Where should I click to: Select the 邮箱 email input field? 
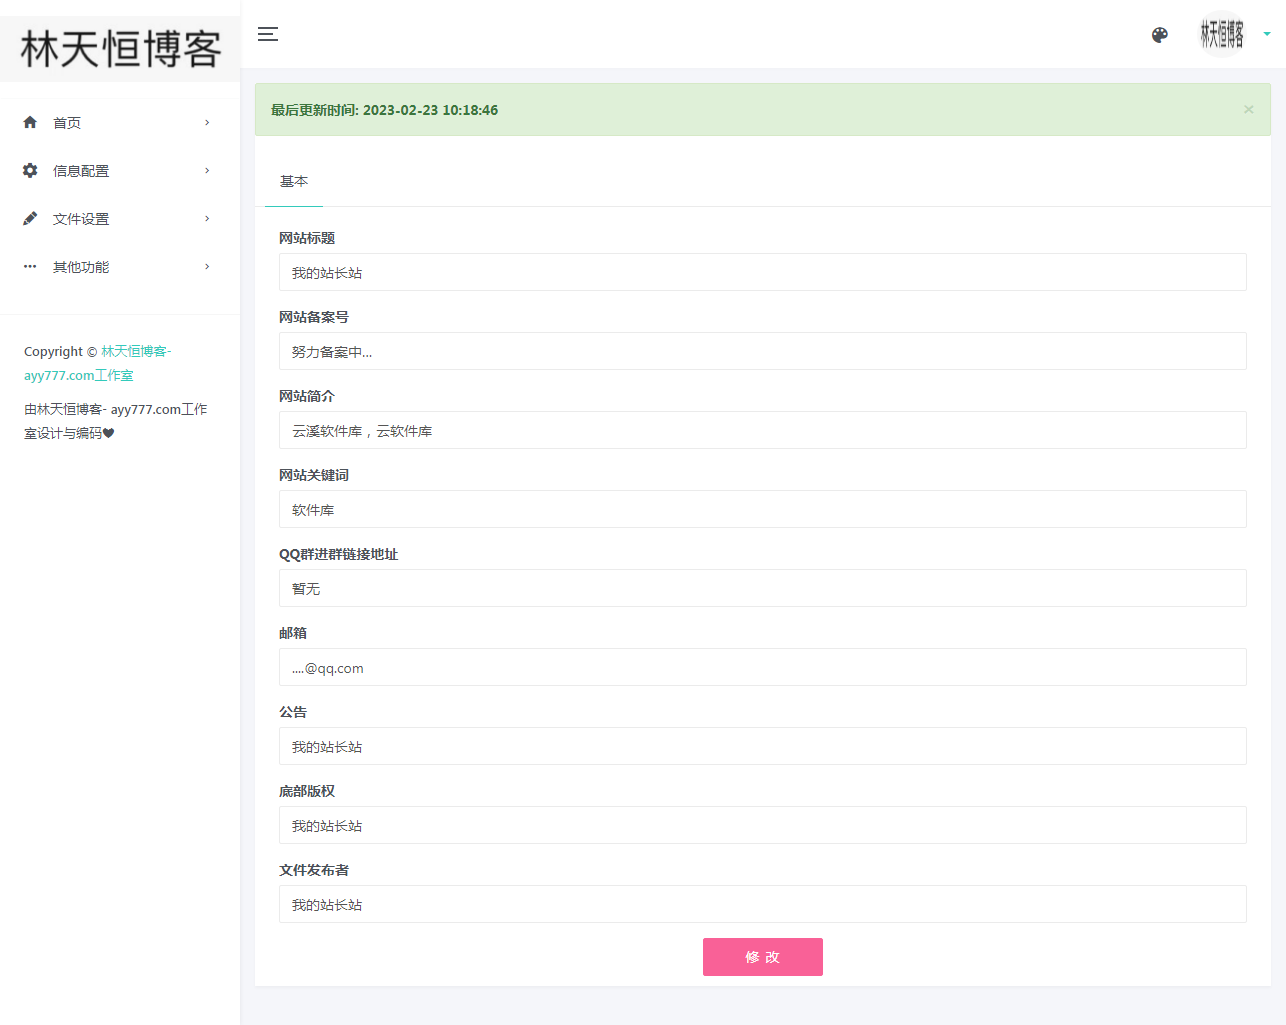tap(762, 667)
